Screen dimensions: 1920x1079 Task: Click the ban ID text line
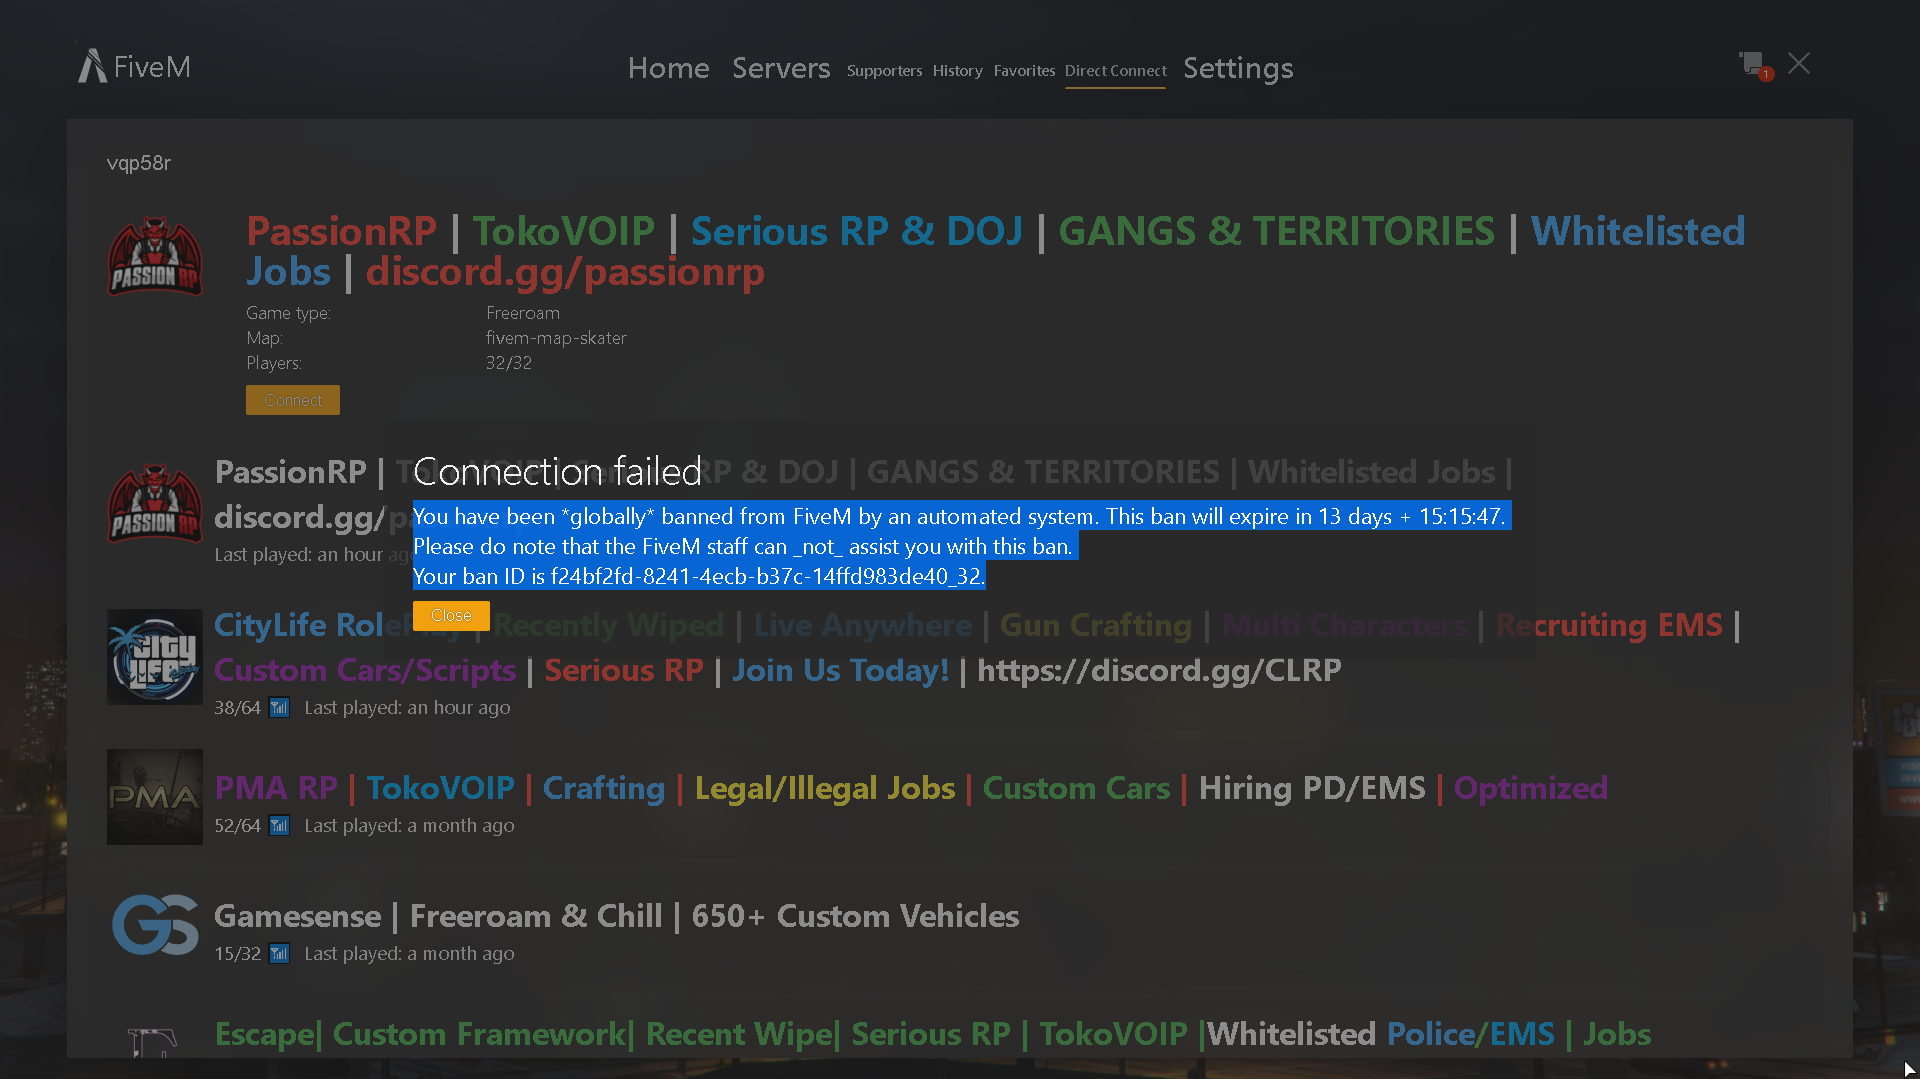[699, 576]
